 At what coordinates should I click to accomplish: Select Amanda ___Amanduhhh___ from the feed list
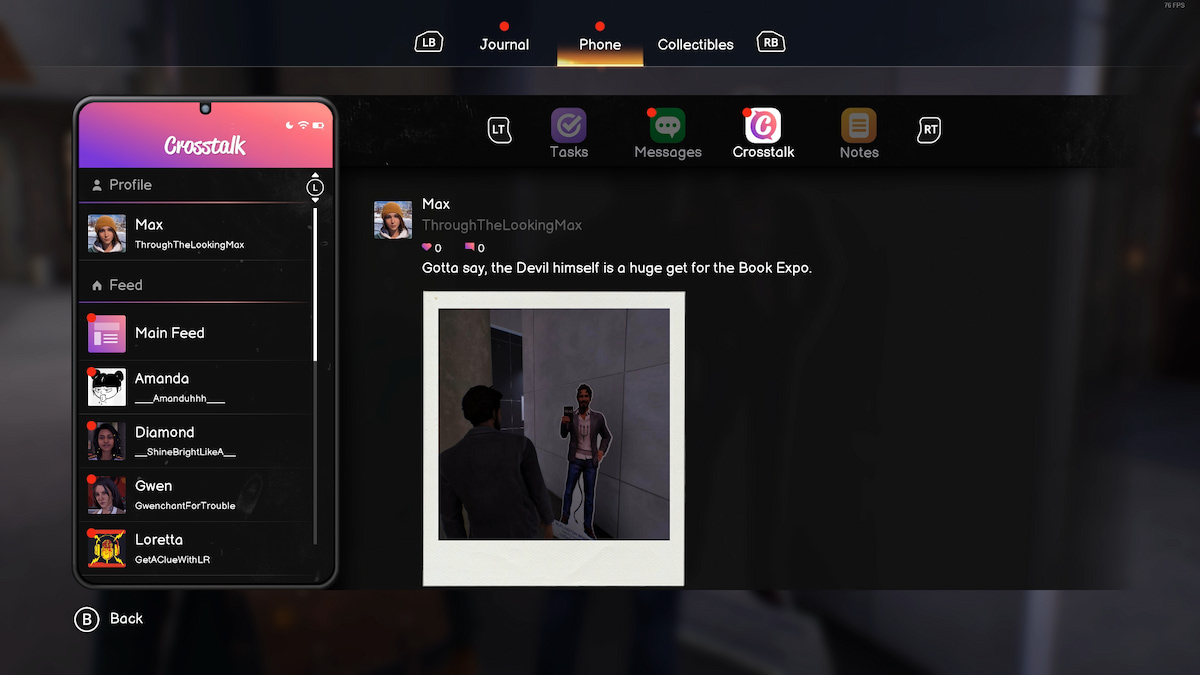(x=161, y=386)
